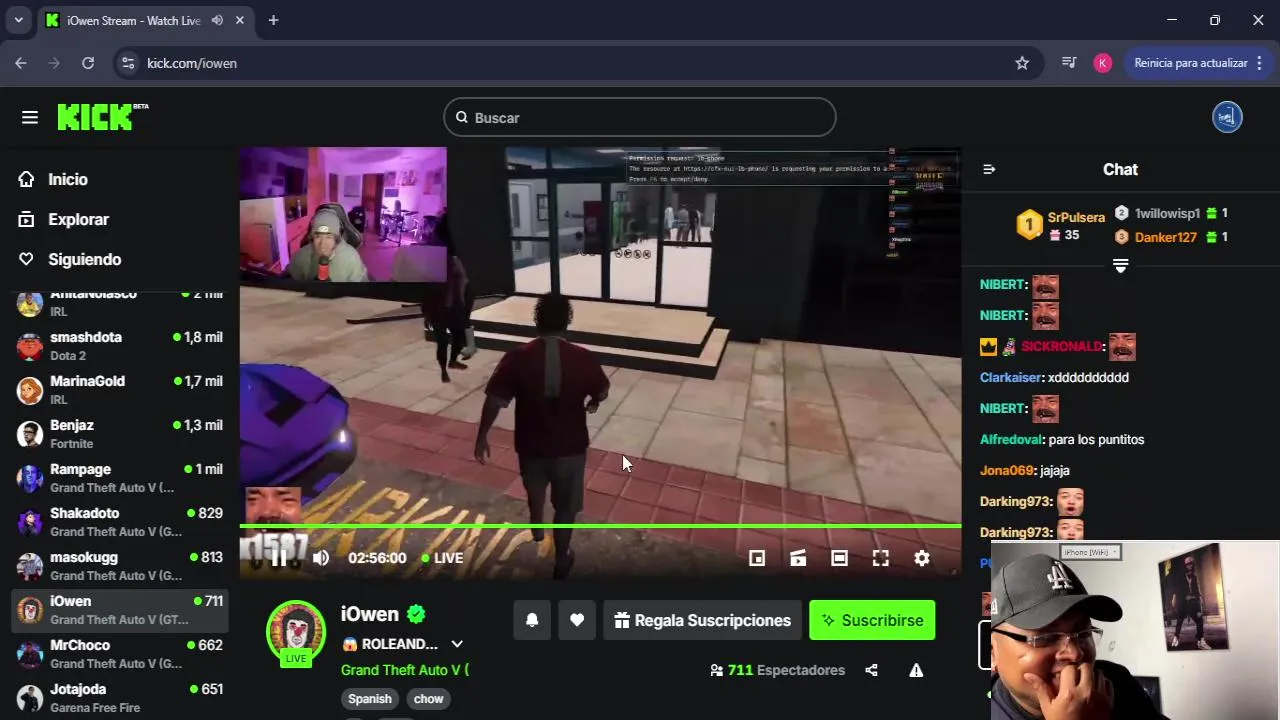Mute the stream volume
Viewport: 1280px width, 720px height.
321,558
